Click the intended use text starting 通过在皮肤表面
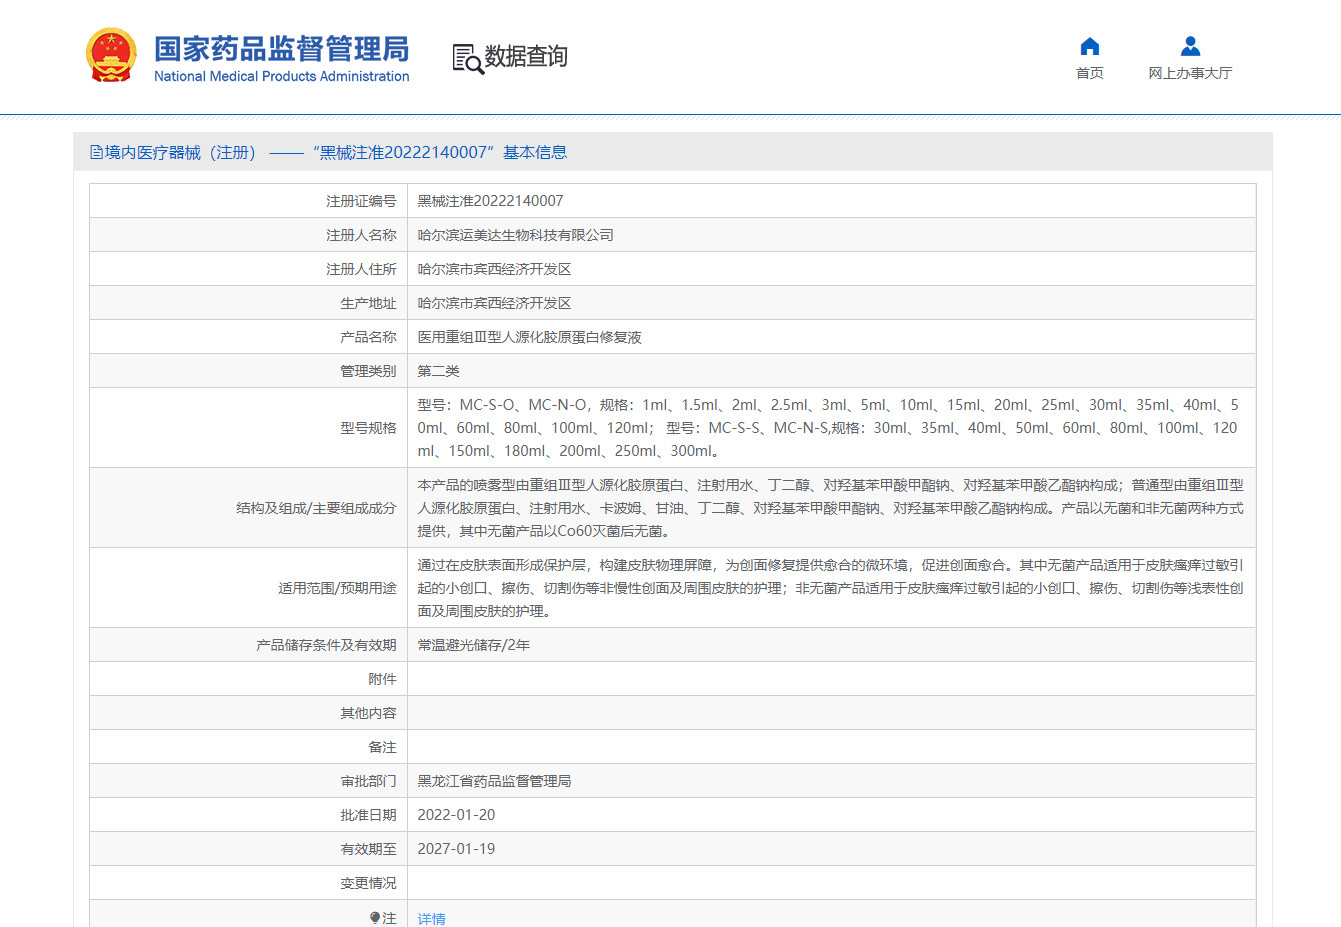The width and height of the screenshot is (1341, 927). click(830, 588)
